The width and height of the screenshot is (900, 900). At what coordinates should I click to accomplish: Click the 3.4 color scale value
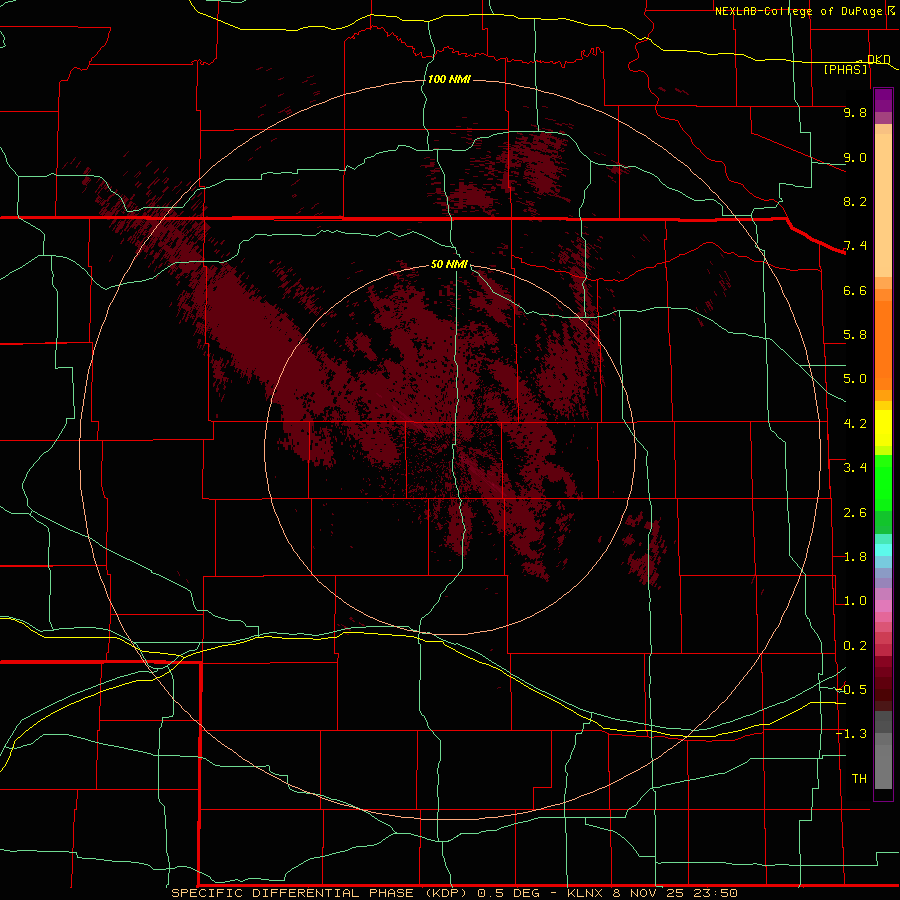coord(855,468)
